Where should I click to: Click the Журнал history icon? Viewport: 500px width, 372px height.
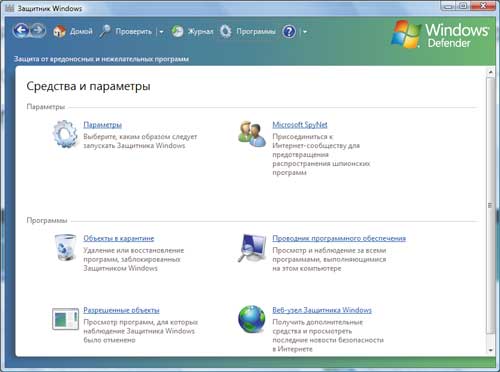click(177, 32)
